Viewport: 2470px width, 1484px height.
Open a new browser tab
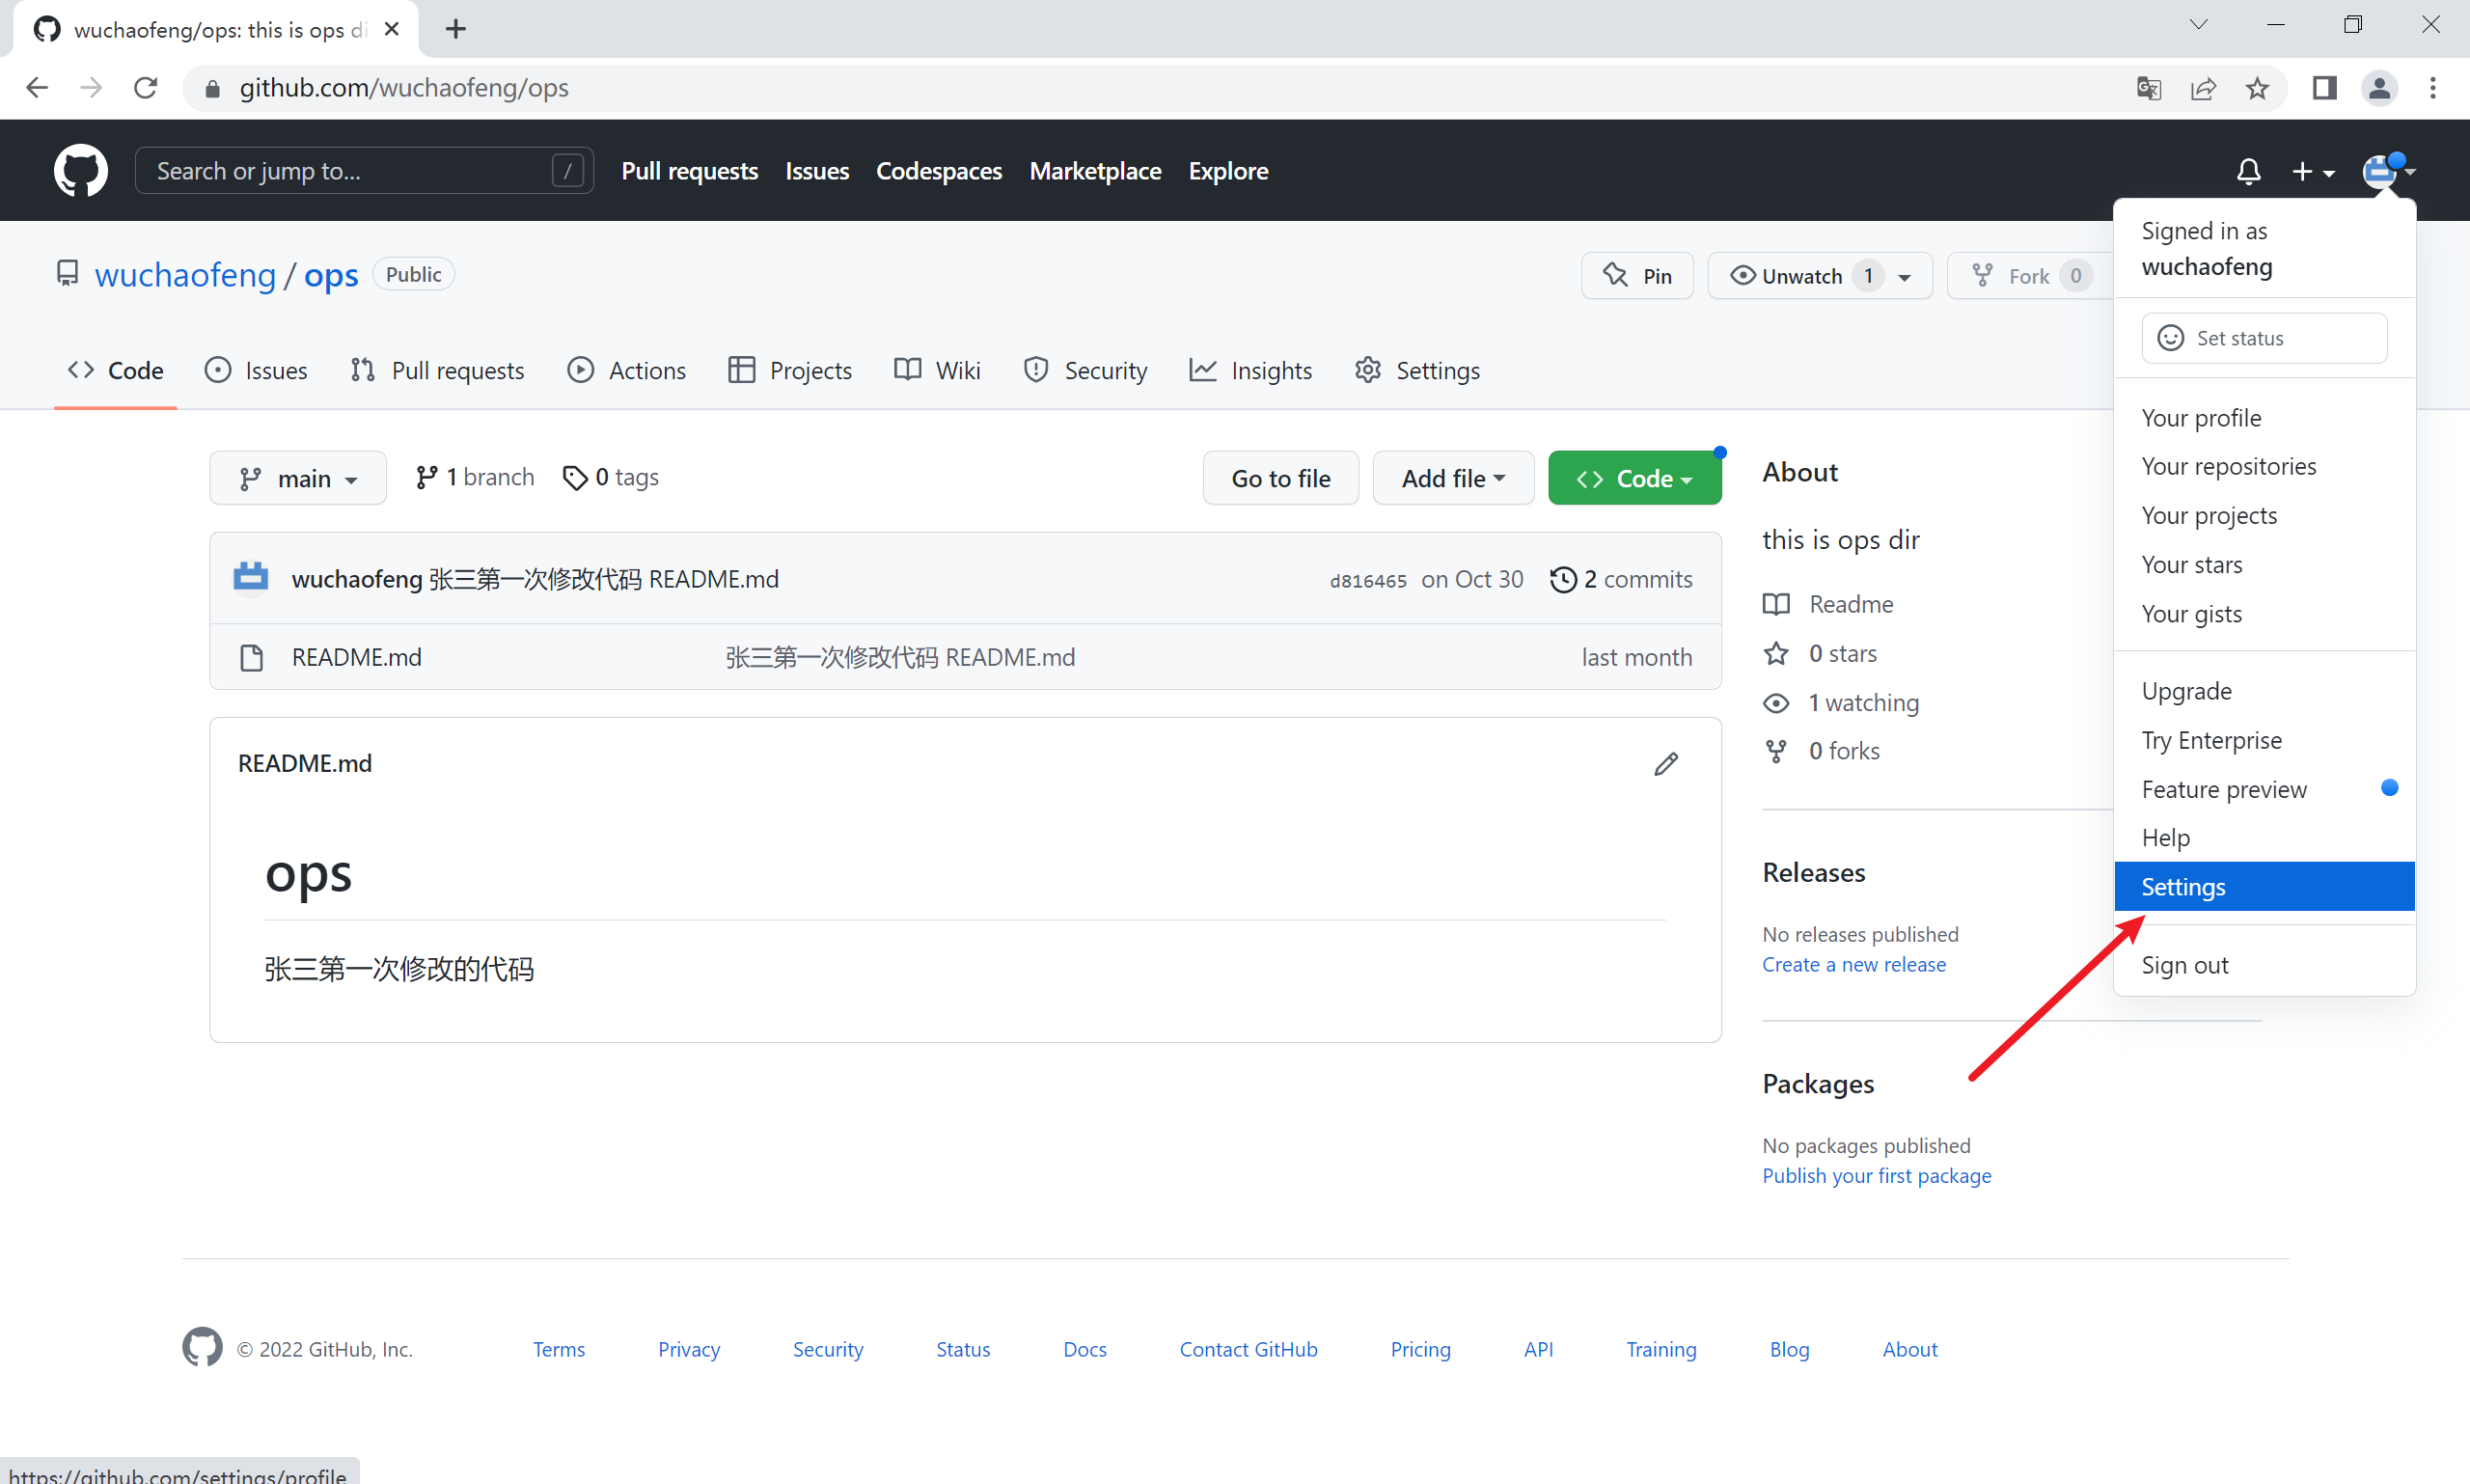455,29
